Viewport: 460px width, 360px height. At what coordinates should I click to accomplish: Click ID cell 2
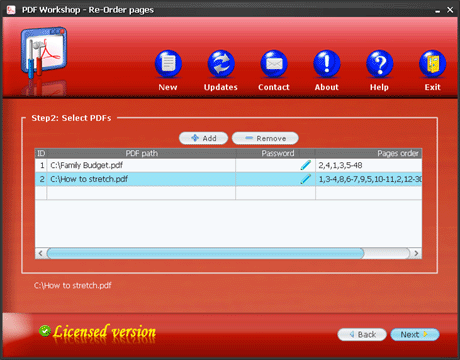coord(41,179)
